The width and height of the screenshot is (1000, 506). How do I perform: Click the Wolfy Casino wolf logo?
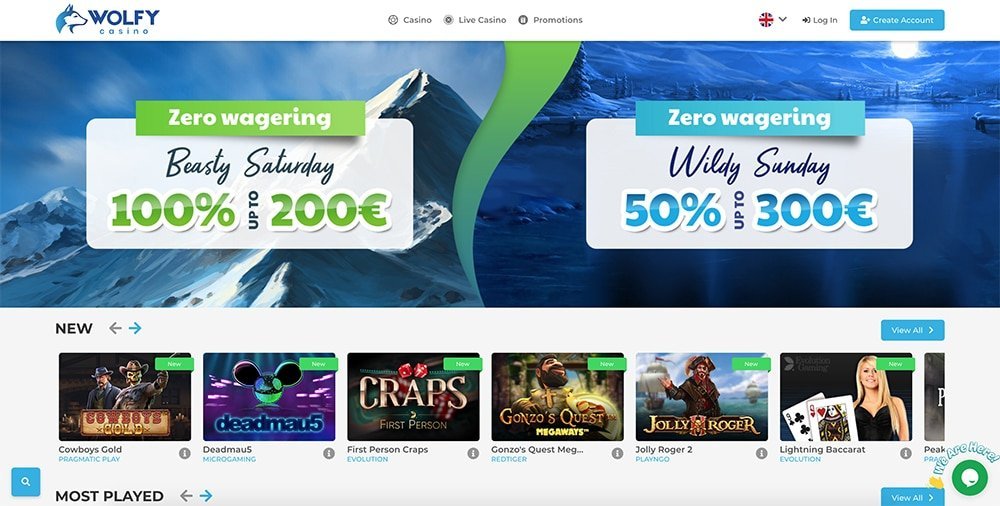[107, 19]
